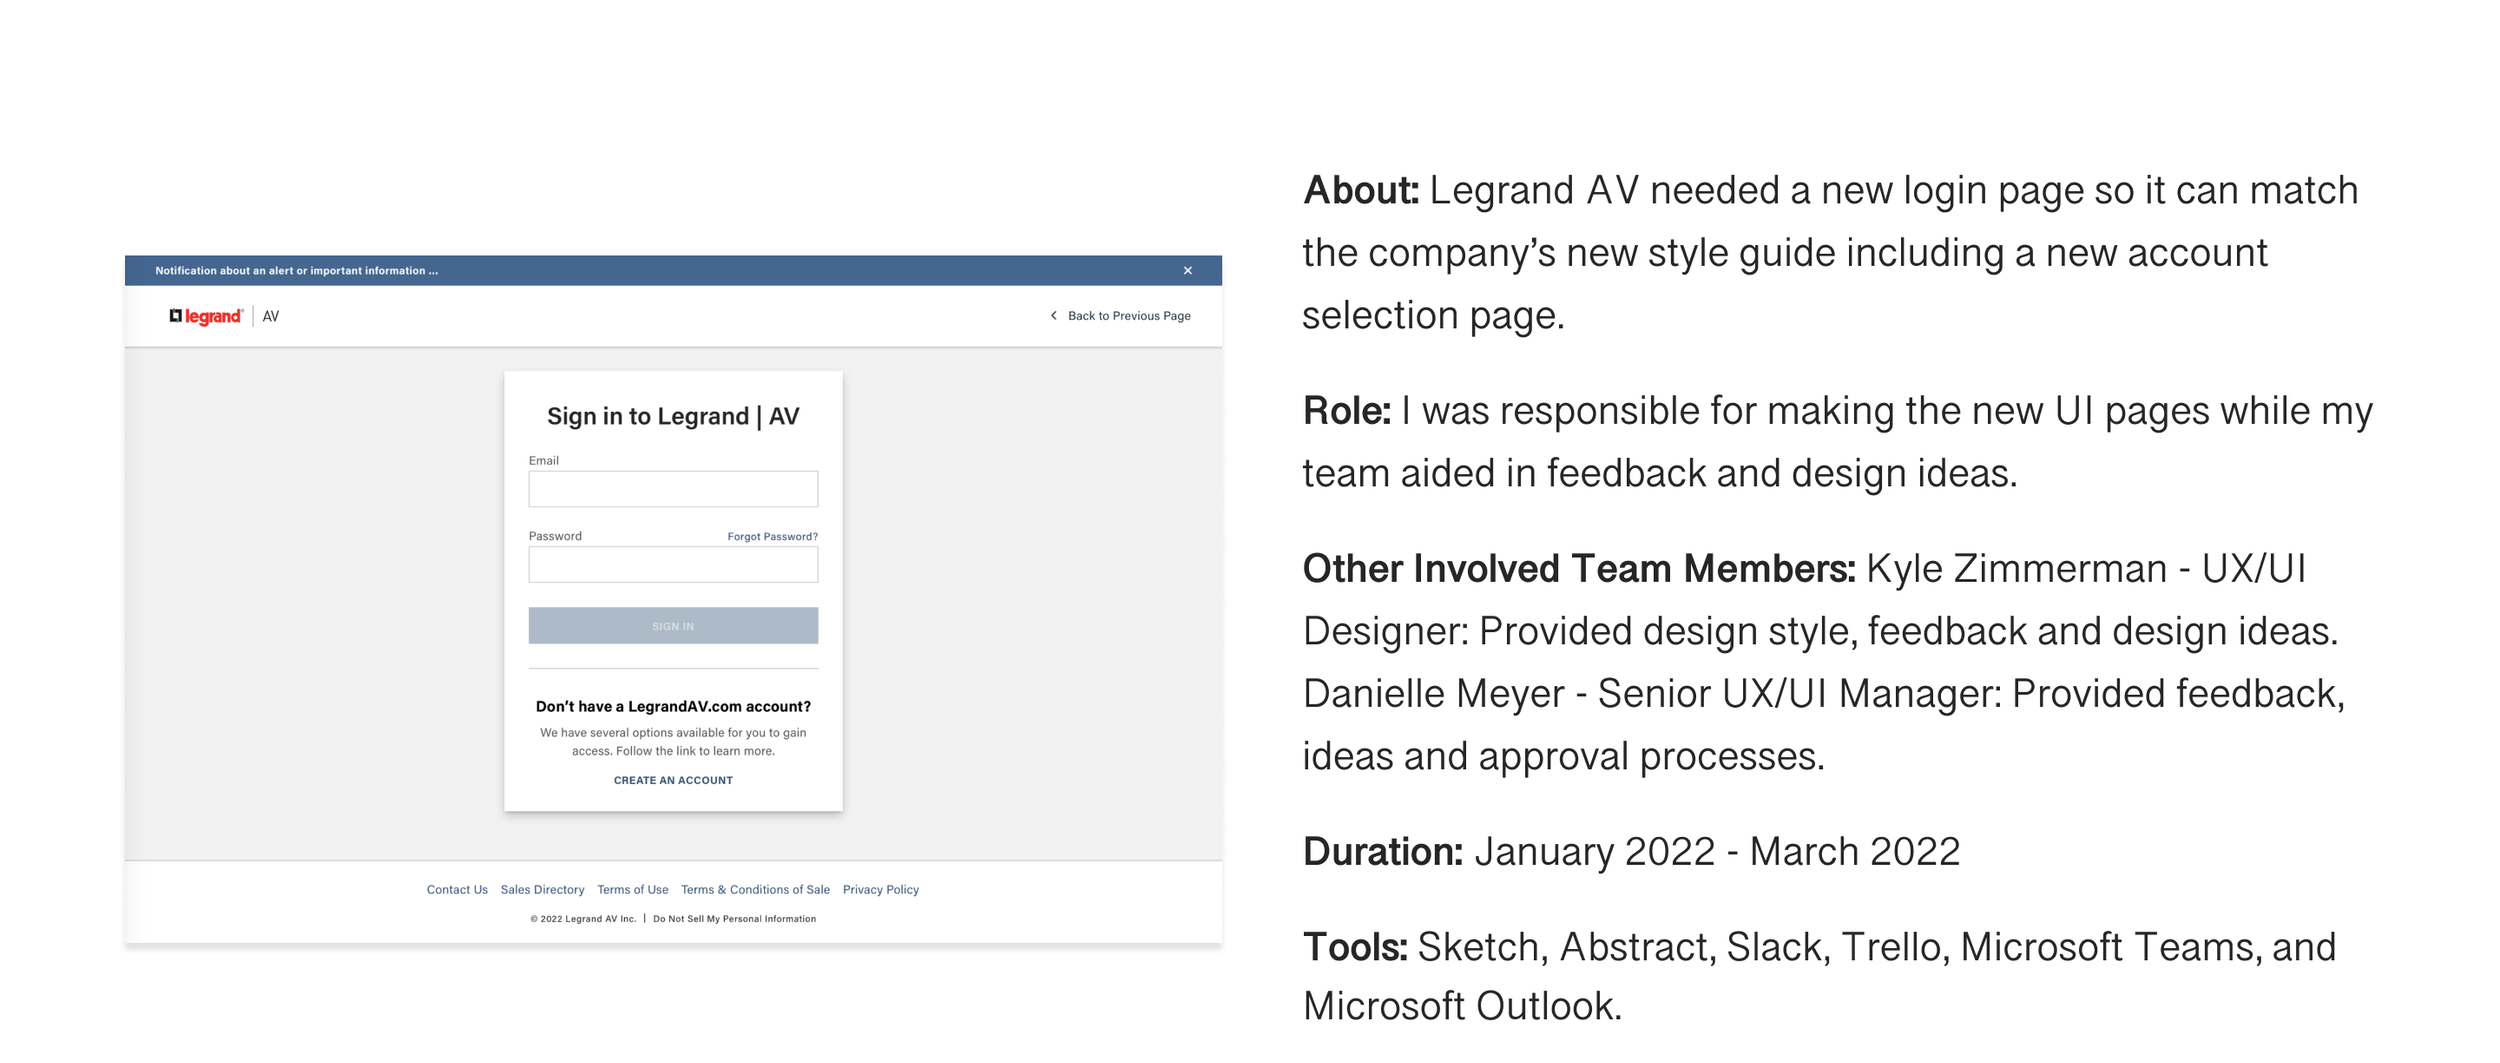The width and height of the screenshot is (2500, 1063).
Task: Click CREATE AN ACCOUNT link
Action: point(673,781)
